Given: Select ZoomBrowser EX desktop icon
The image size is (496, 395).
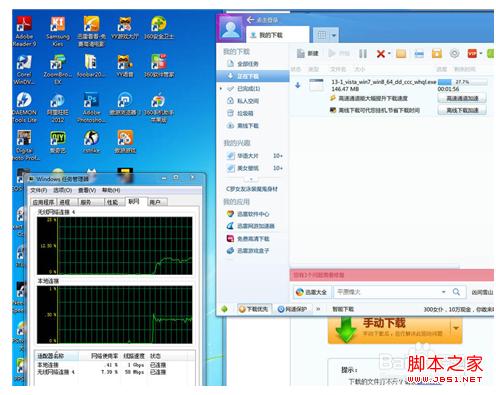Looking at the screenshot, I should click(58, 69).
